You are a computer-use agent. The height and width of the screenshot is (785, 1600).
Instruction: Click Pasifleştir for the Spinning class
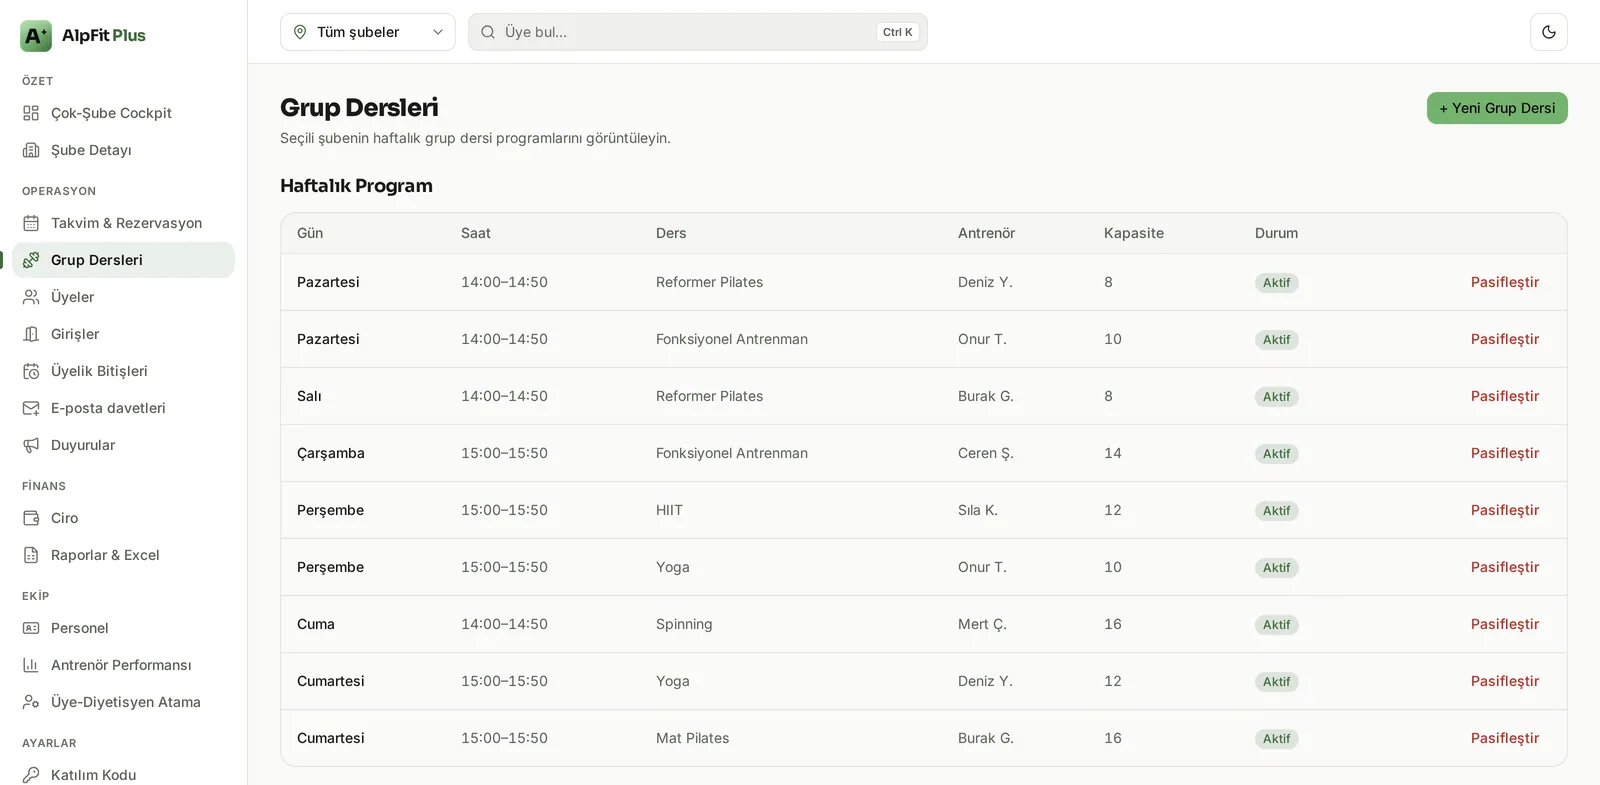1505,624
